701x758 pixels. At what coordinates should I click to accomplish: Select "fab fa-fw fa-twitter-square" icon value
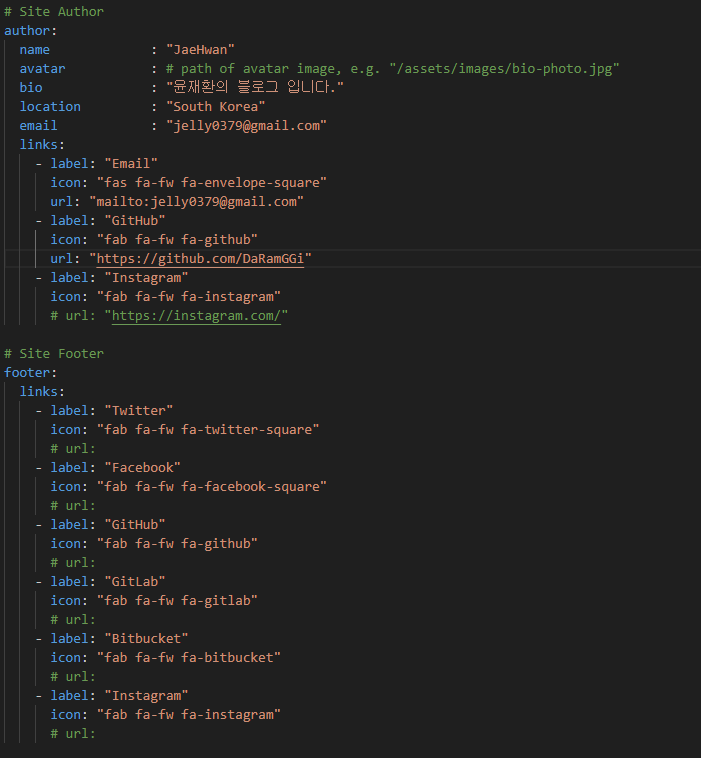[208, 430]
